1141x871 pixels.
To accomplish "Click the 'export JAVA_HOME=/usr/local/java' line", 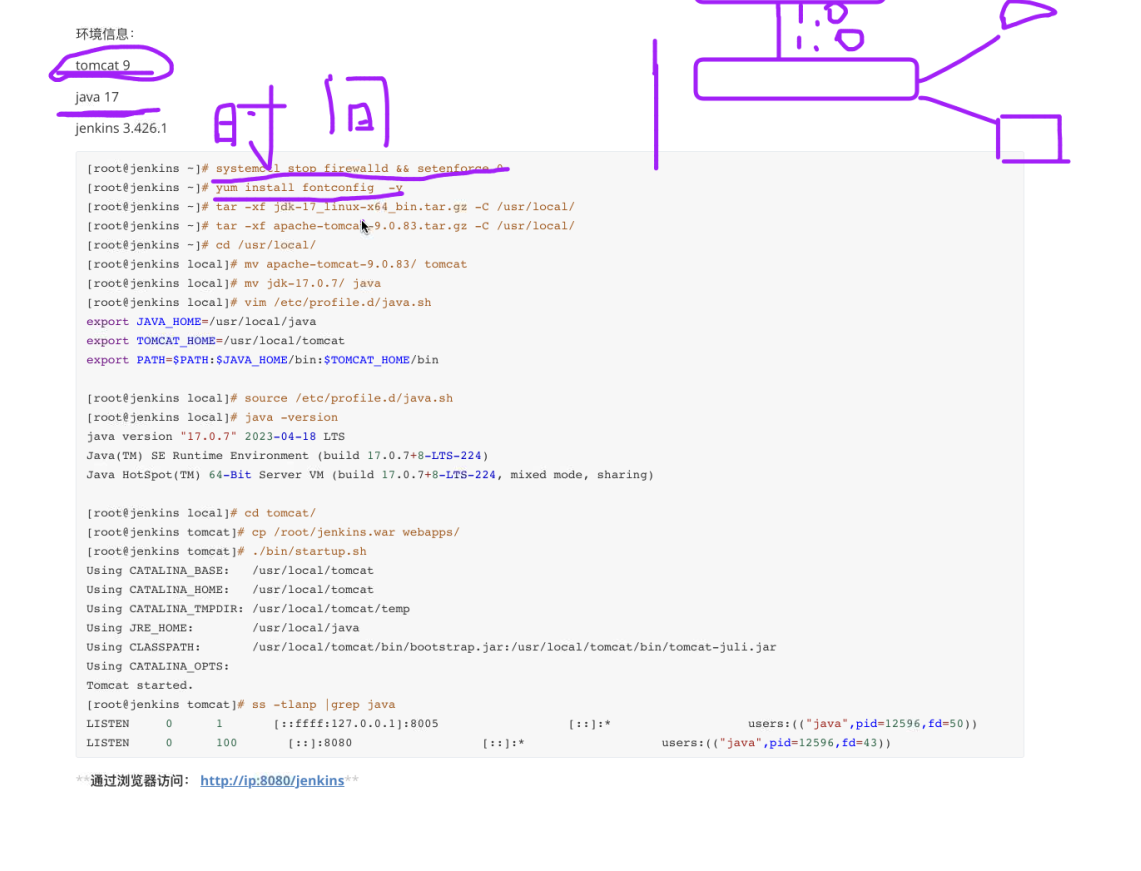I will [x=201, y=321].
